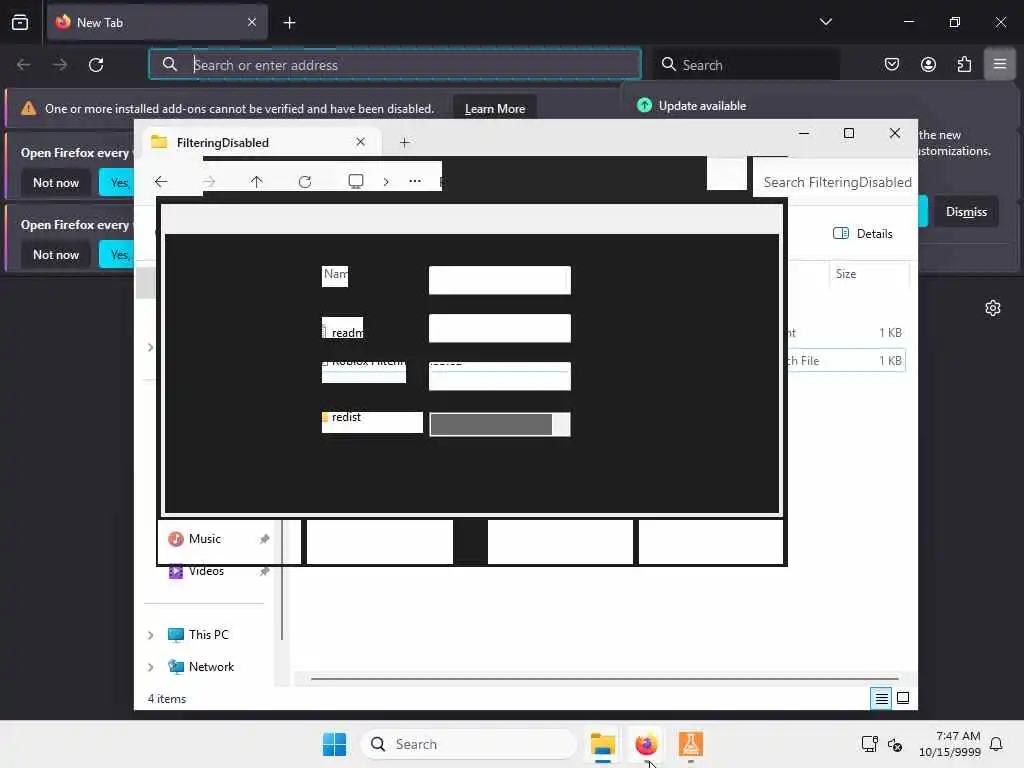Open Firefox View icon in tab strip
This screenshot has height=768, width=1024.
click(x=20, y=22)
